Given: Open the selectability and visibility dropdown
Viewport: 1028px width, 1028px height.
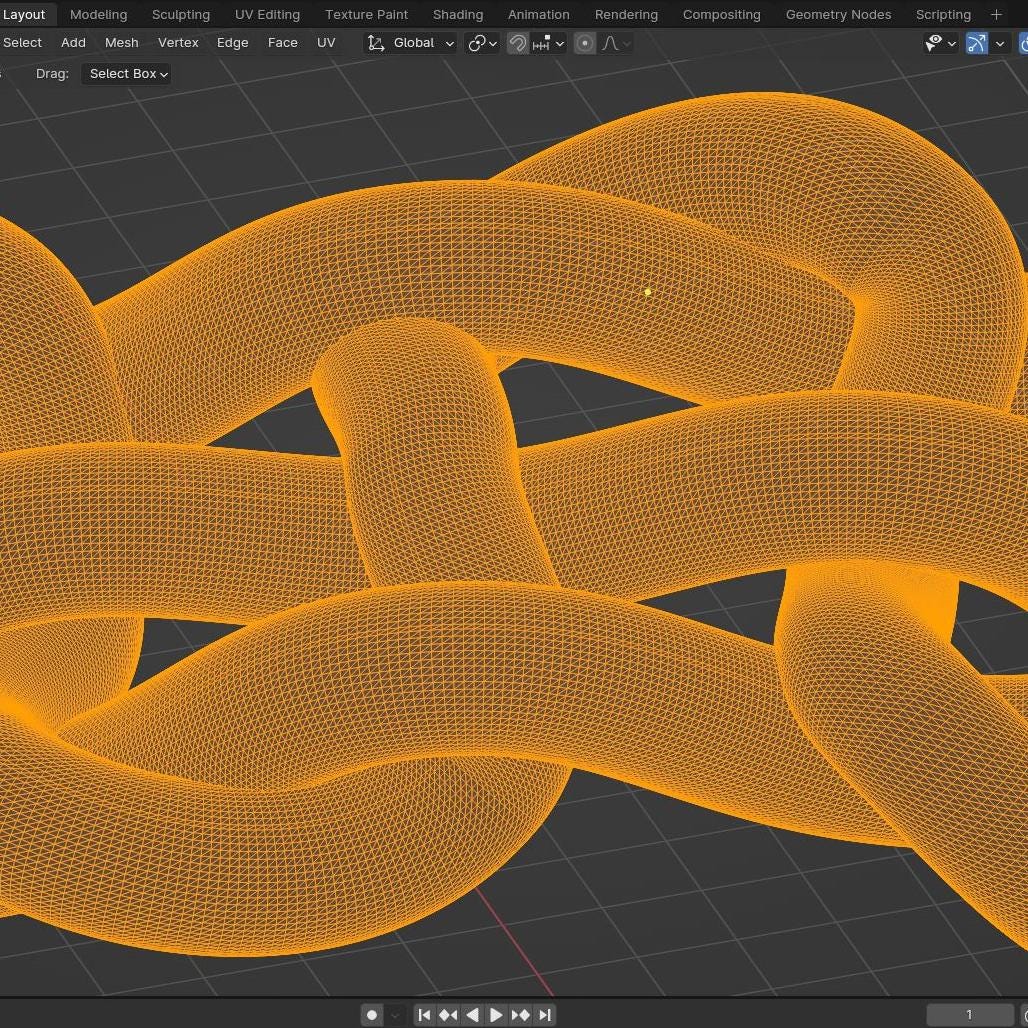Looking at the screenshot, I should [x=940, y=43].
